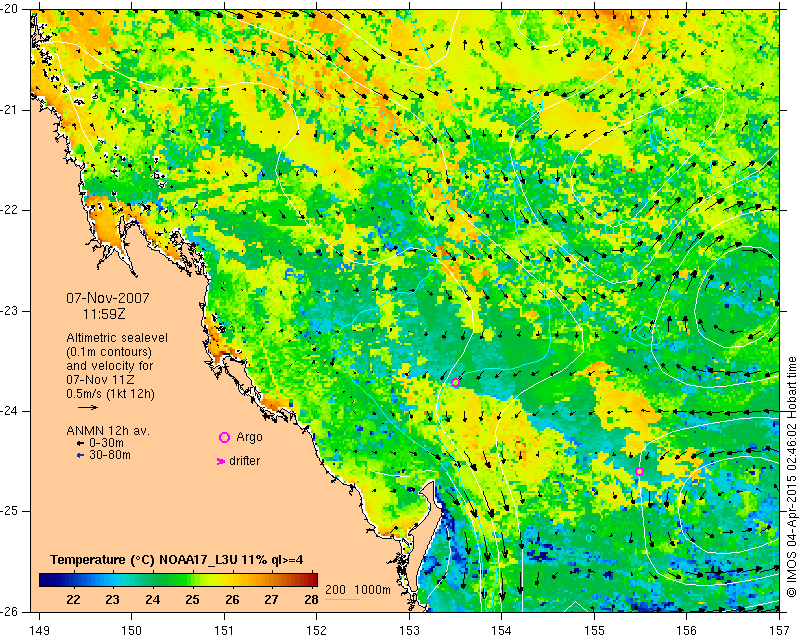The height and width of the screenshot is (640, 800).
Task: Click the "and velocity for" text
Action: coord(110,365)
